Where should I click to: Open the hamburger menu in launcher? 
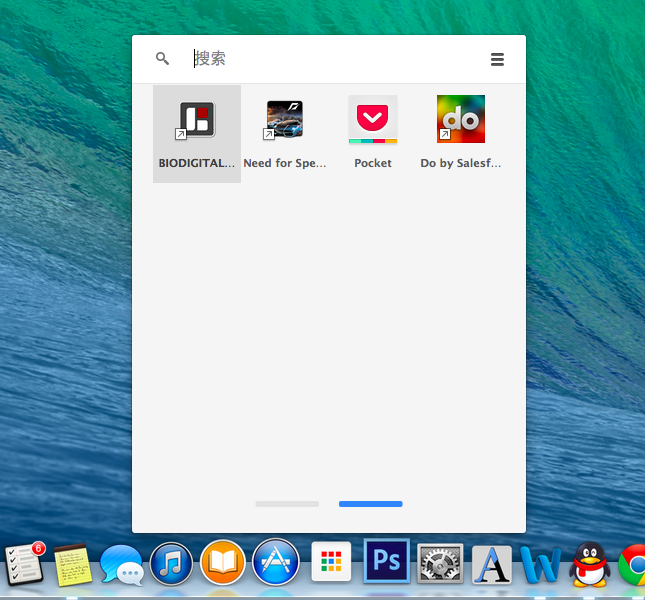[497, 59]
